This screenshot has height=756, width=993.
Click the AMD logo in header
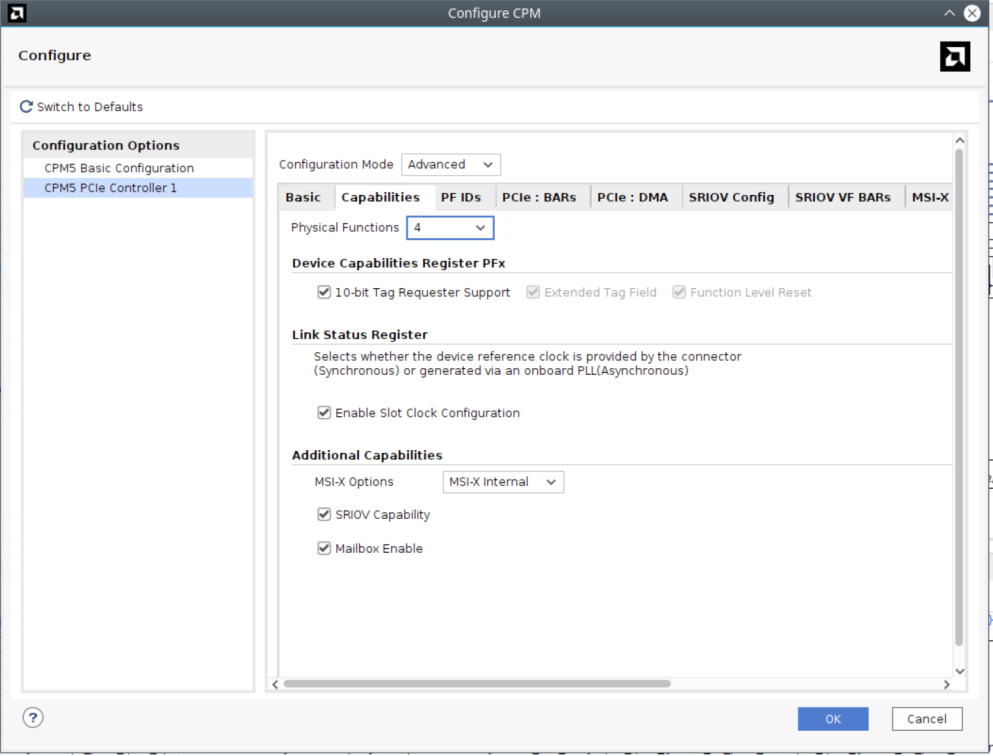[955, 57]
